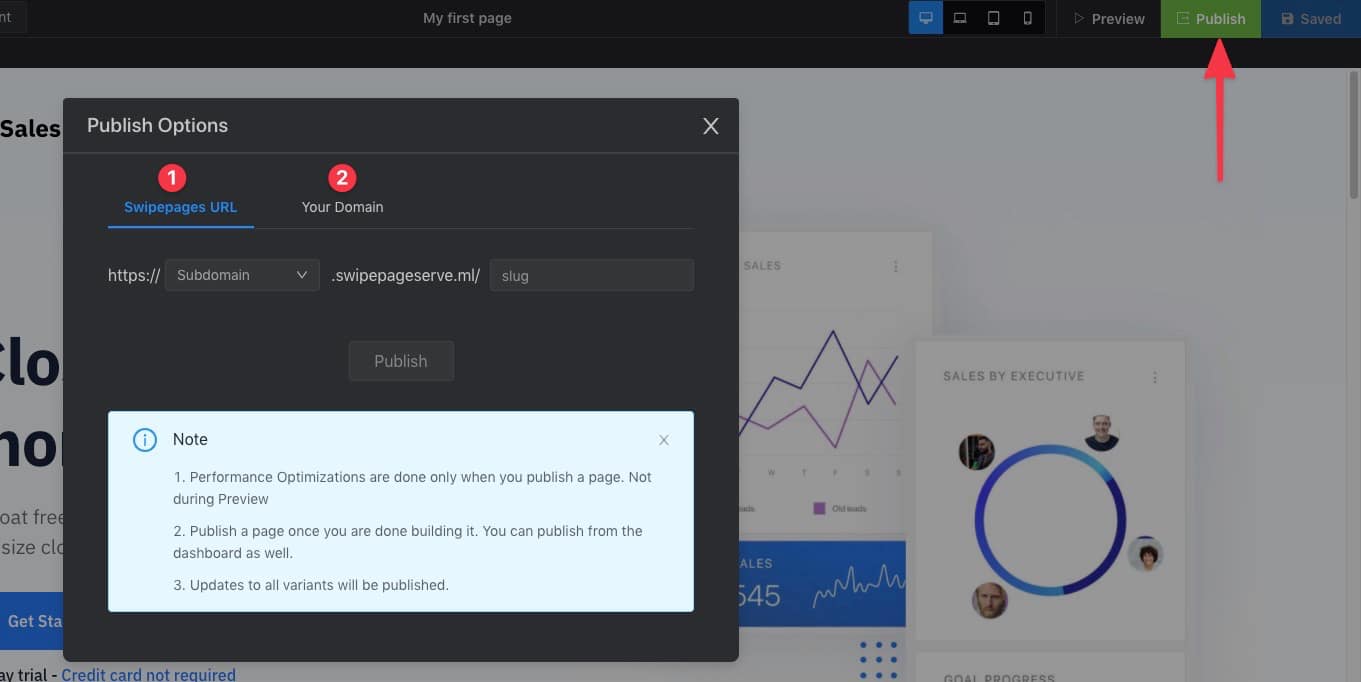
Task: Click the Publish button inside dialog
Action: pos(401,361)
